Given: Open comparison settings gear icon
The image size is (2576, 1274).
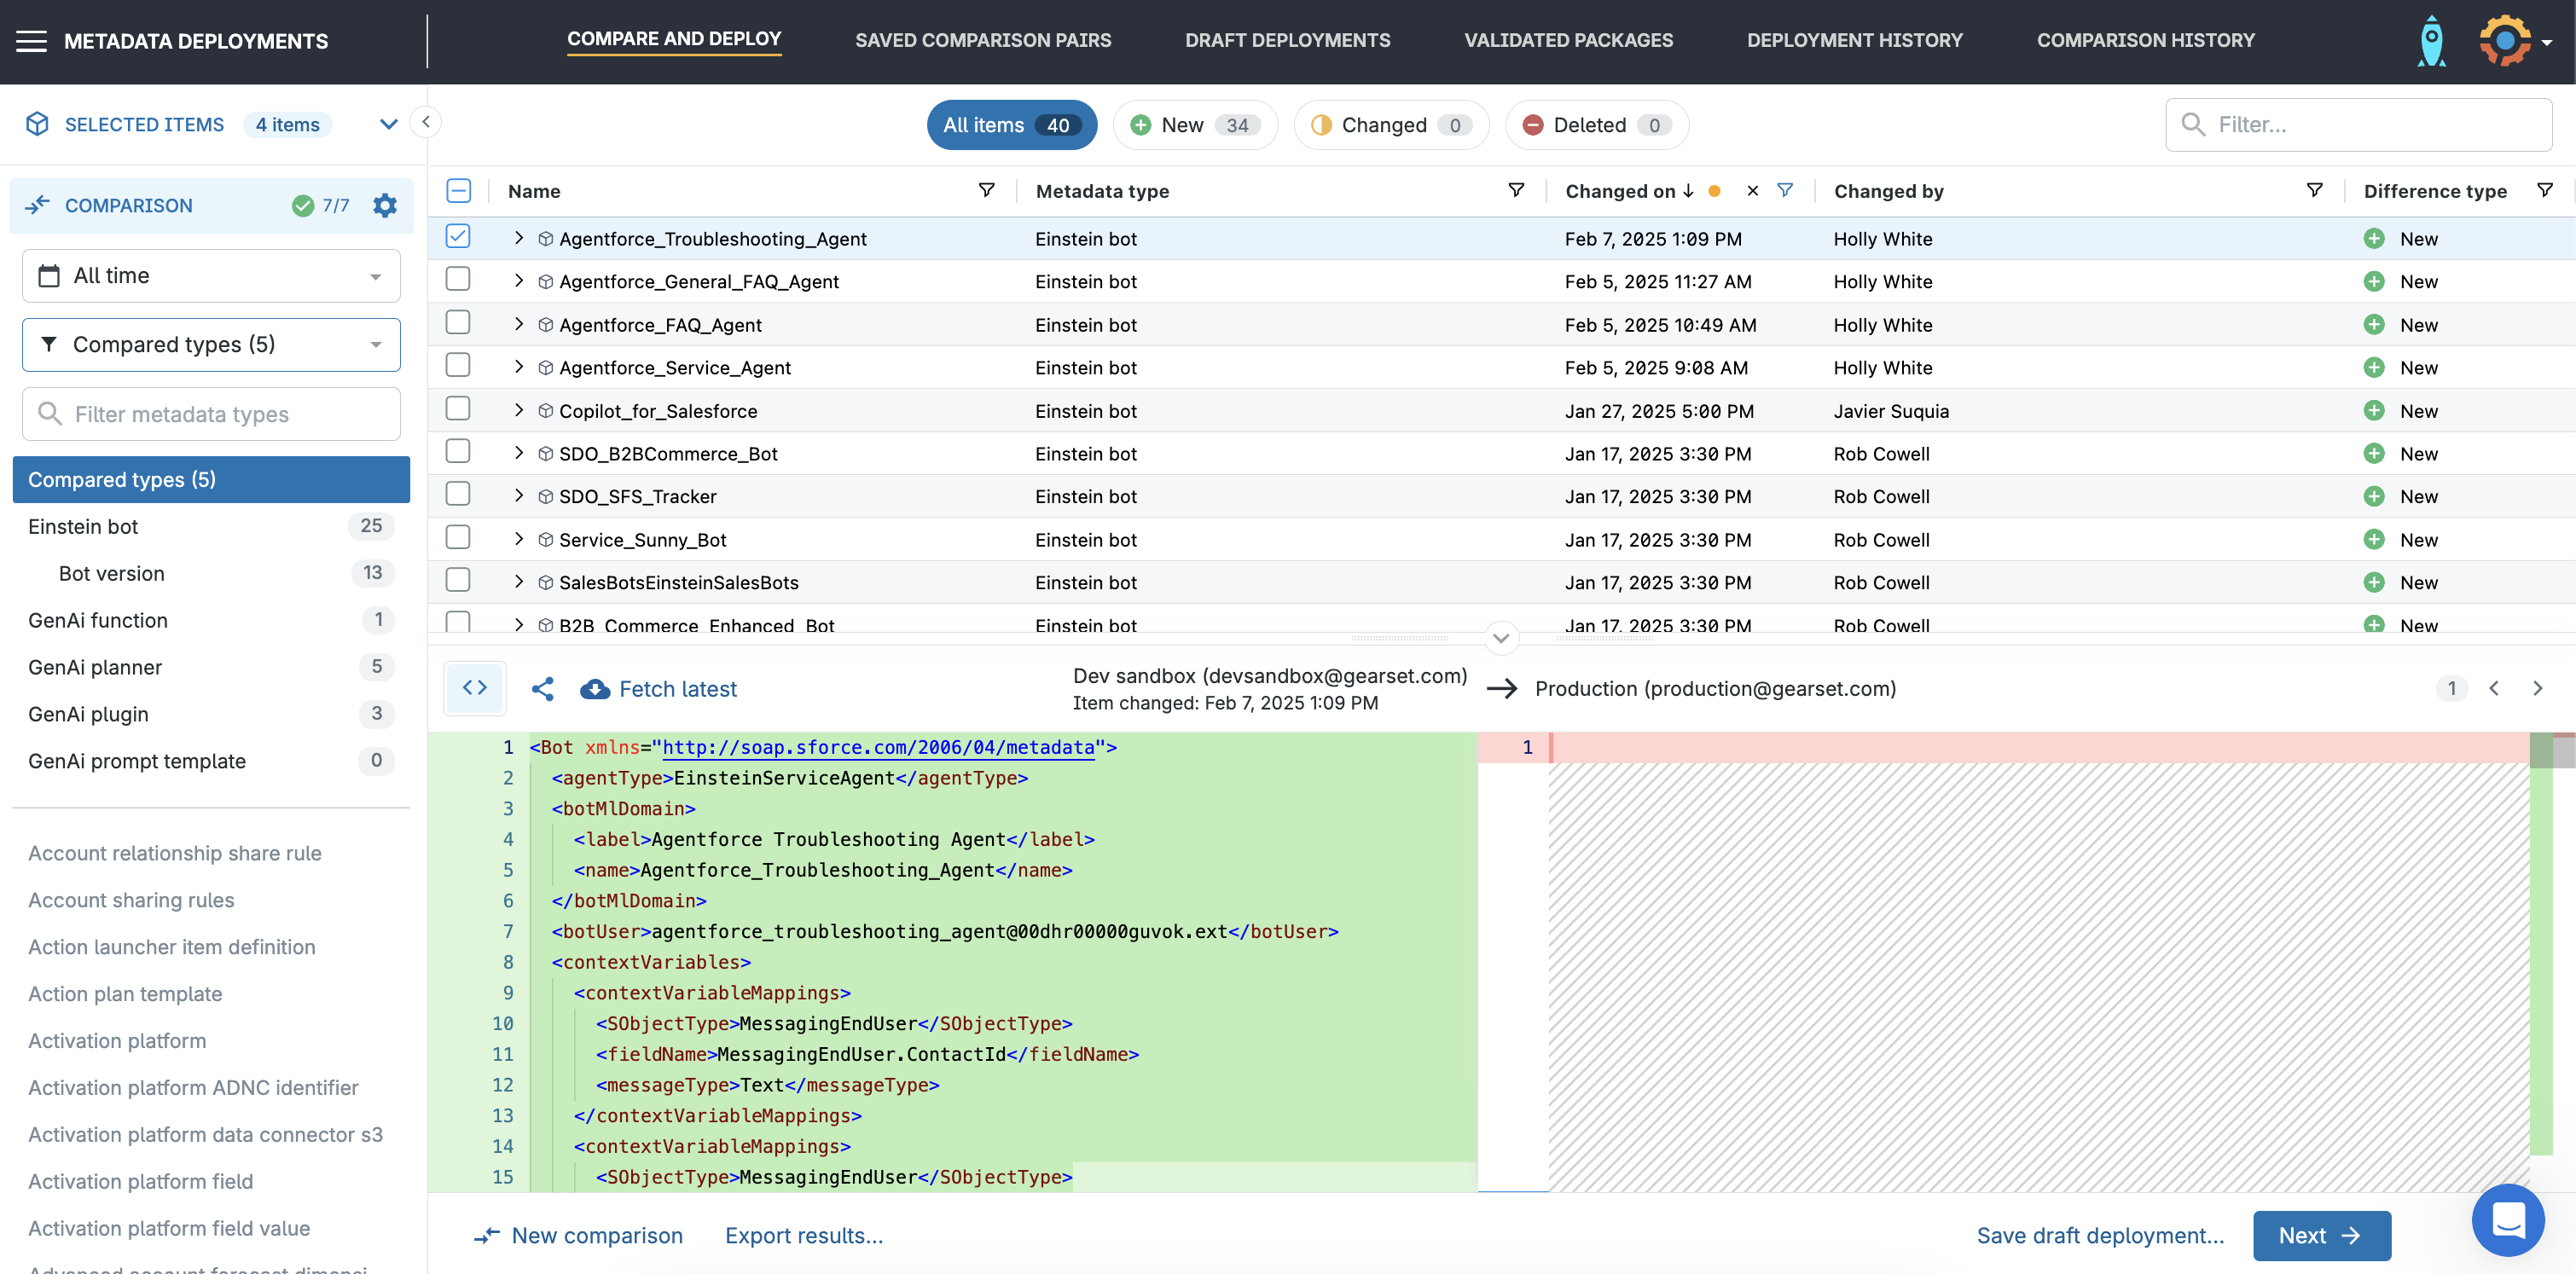Looking at the screenshot, I should 385,205.
